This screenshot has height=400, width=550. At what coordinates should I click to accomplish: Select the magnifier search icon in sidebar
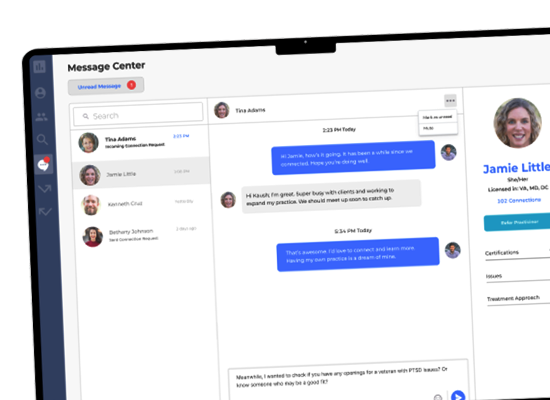click(x=42, y=140)
